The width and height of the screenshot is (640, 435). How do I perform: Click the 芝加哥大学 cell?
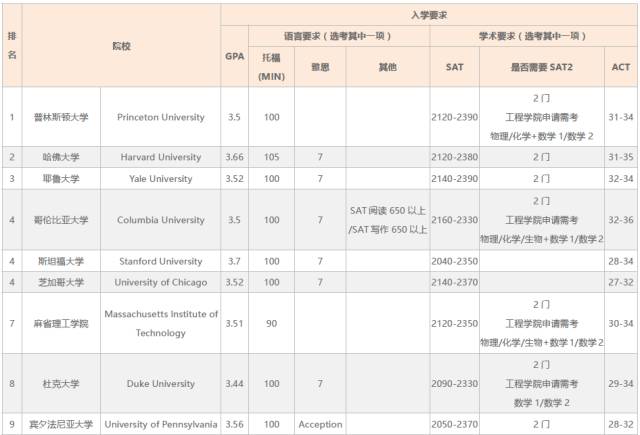pyautogui.click(x=61, y=282)
